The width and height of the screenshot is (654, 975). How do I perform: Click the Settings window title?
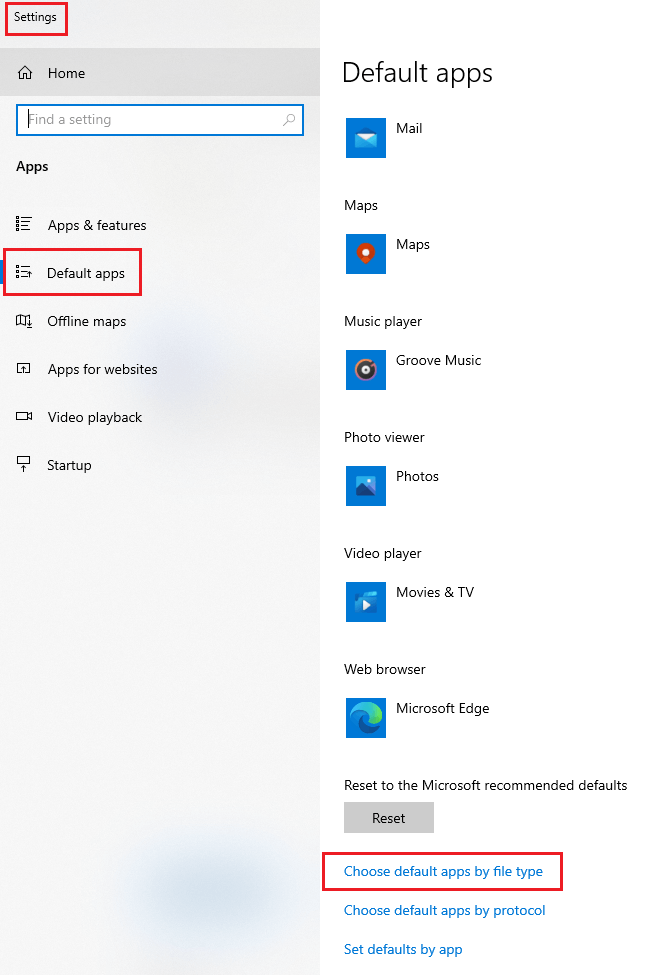(x=35, y=17)
